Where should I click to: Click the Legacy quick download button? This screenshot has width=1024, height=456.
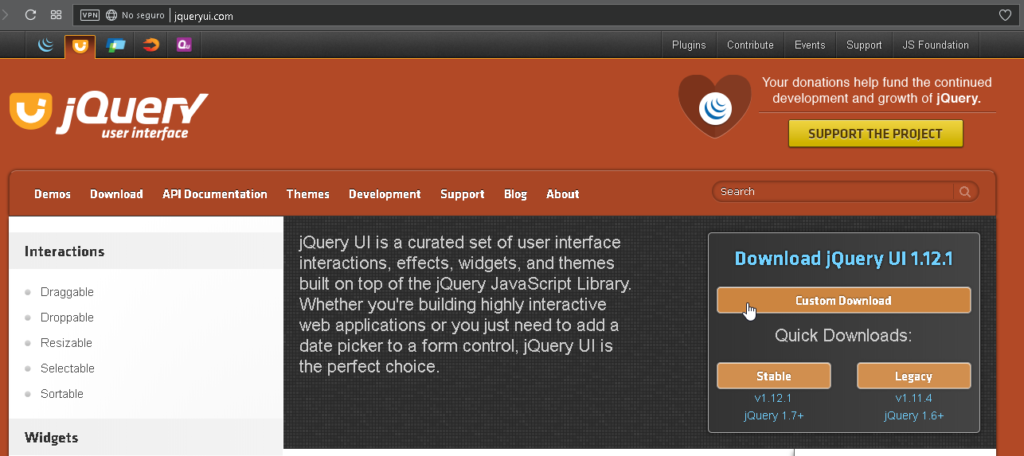coord(914,376)
